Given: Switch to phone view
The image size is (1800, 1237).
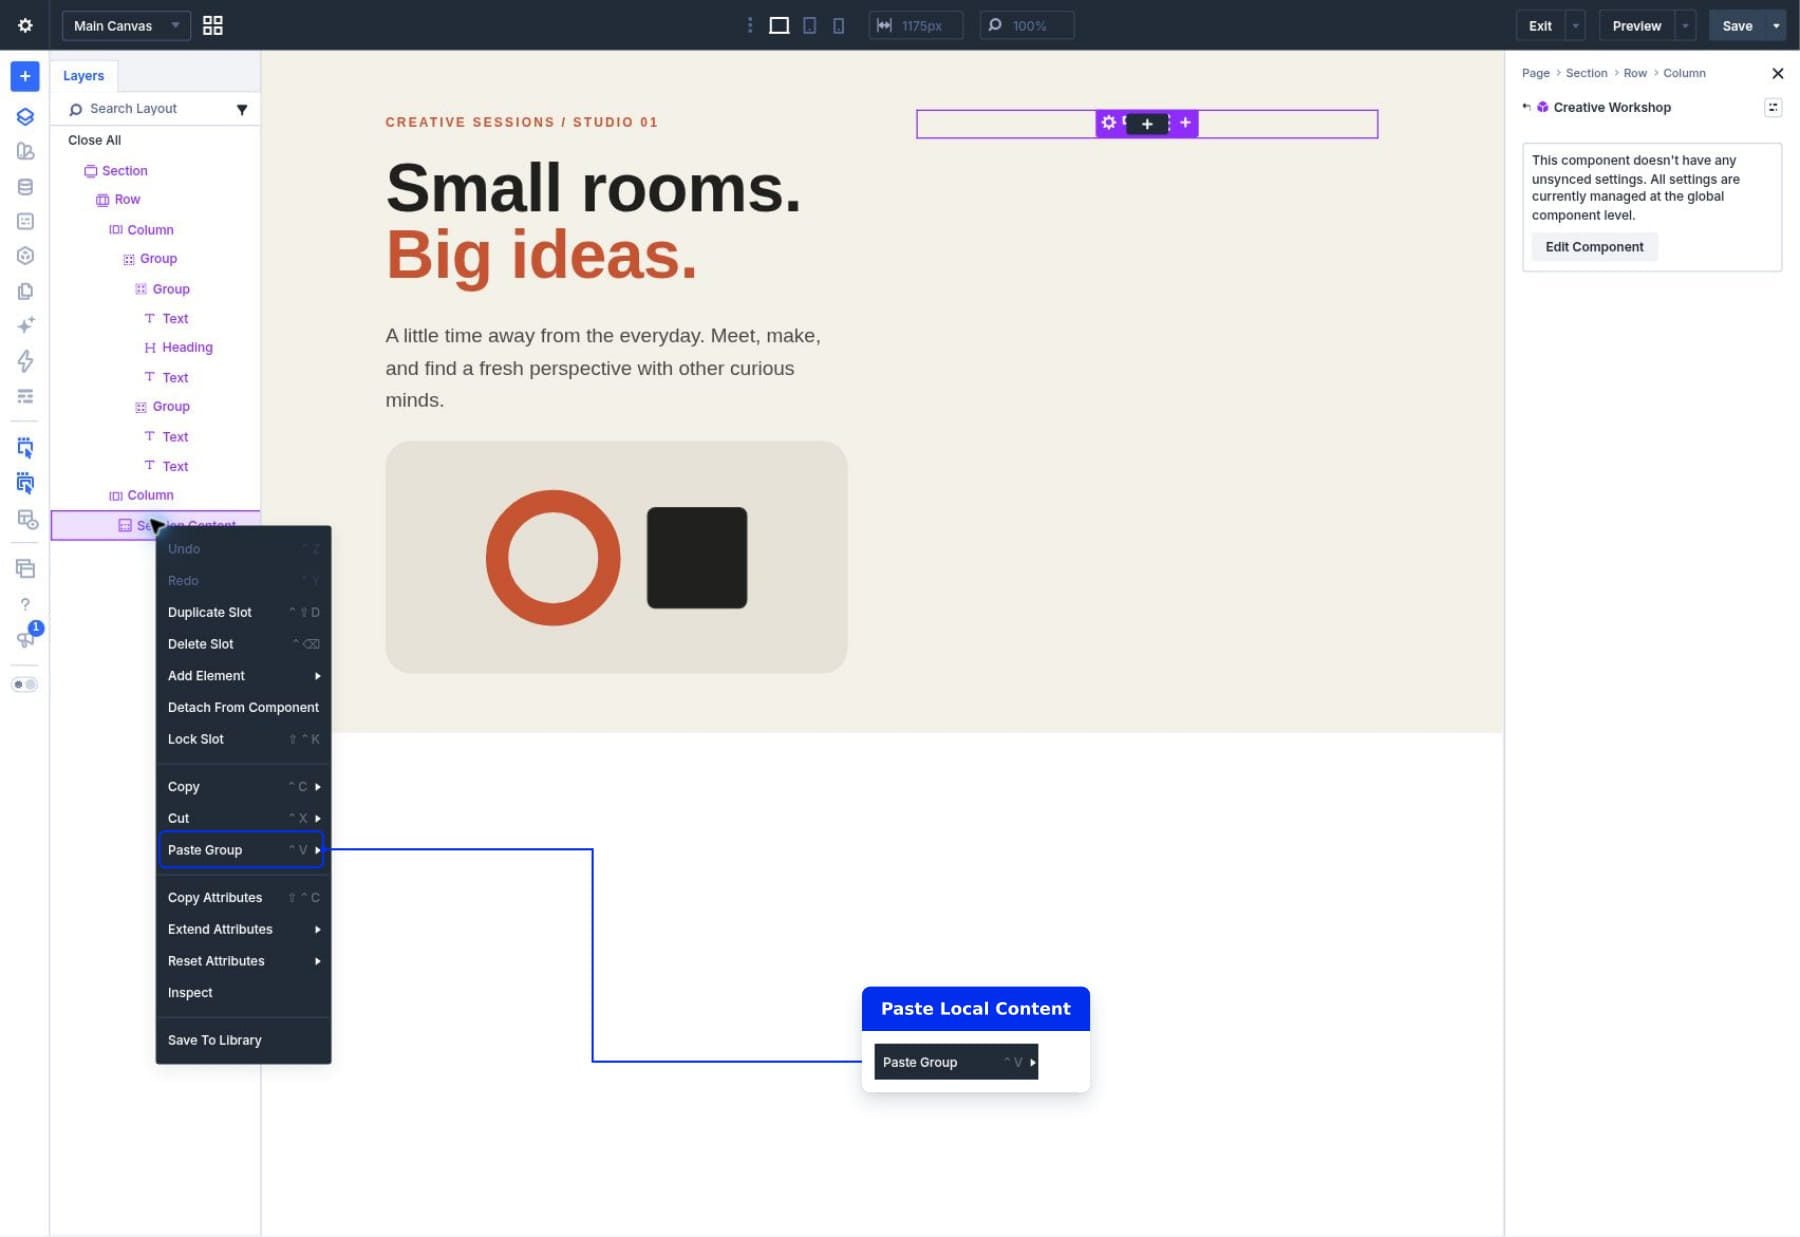Looking at the screenshot, I should (838, 25).
